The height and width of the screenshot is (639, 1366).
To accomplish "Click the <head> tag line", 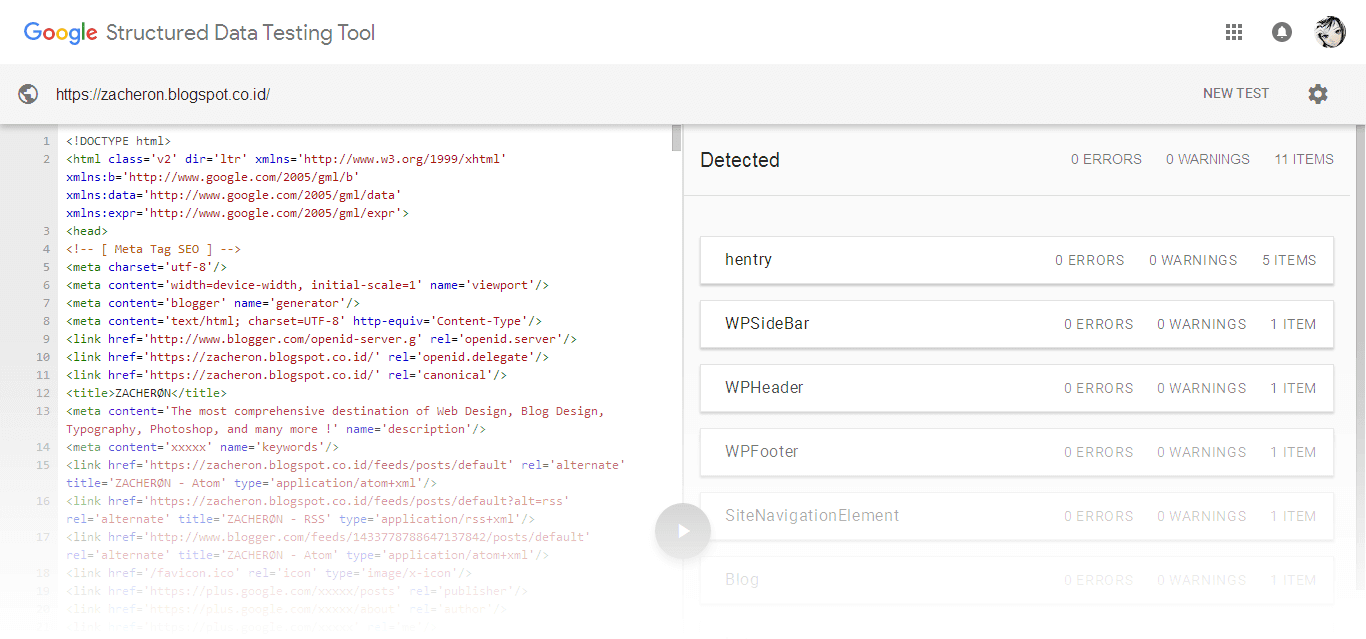I will tap(87, 231).
